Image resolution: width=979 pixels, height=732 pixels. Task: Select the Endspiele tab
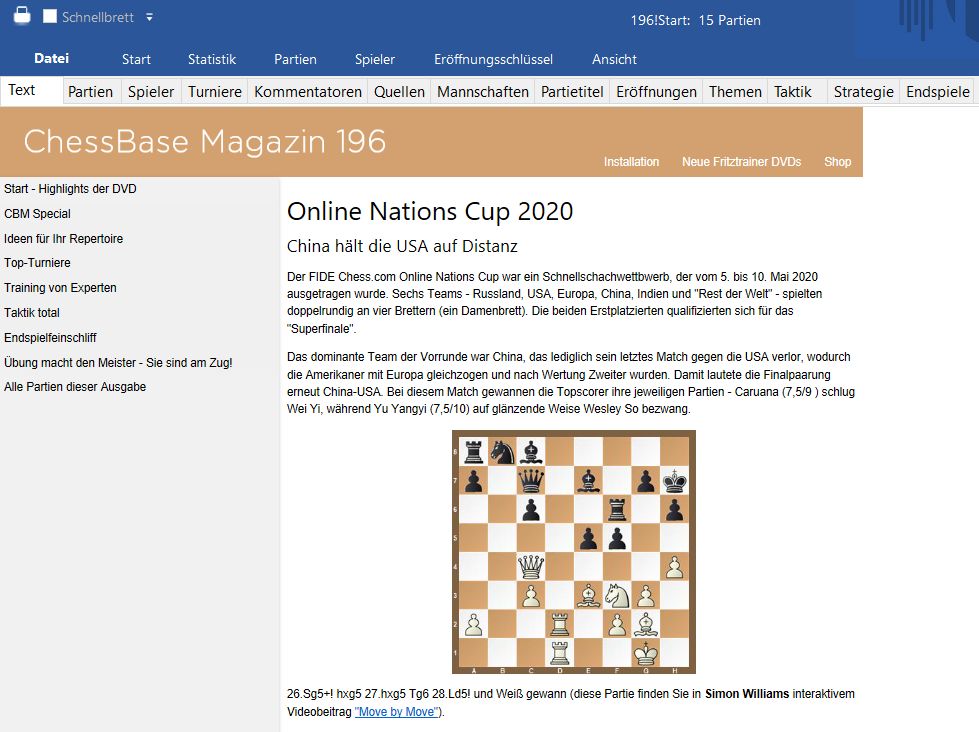click(937, 91)
